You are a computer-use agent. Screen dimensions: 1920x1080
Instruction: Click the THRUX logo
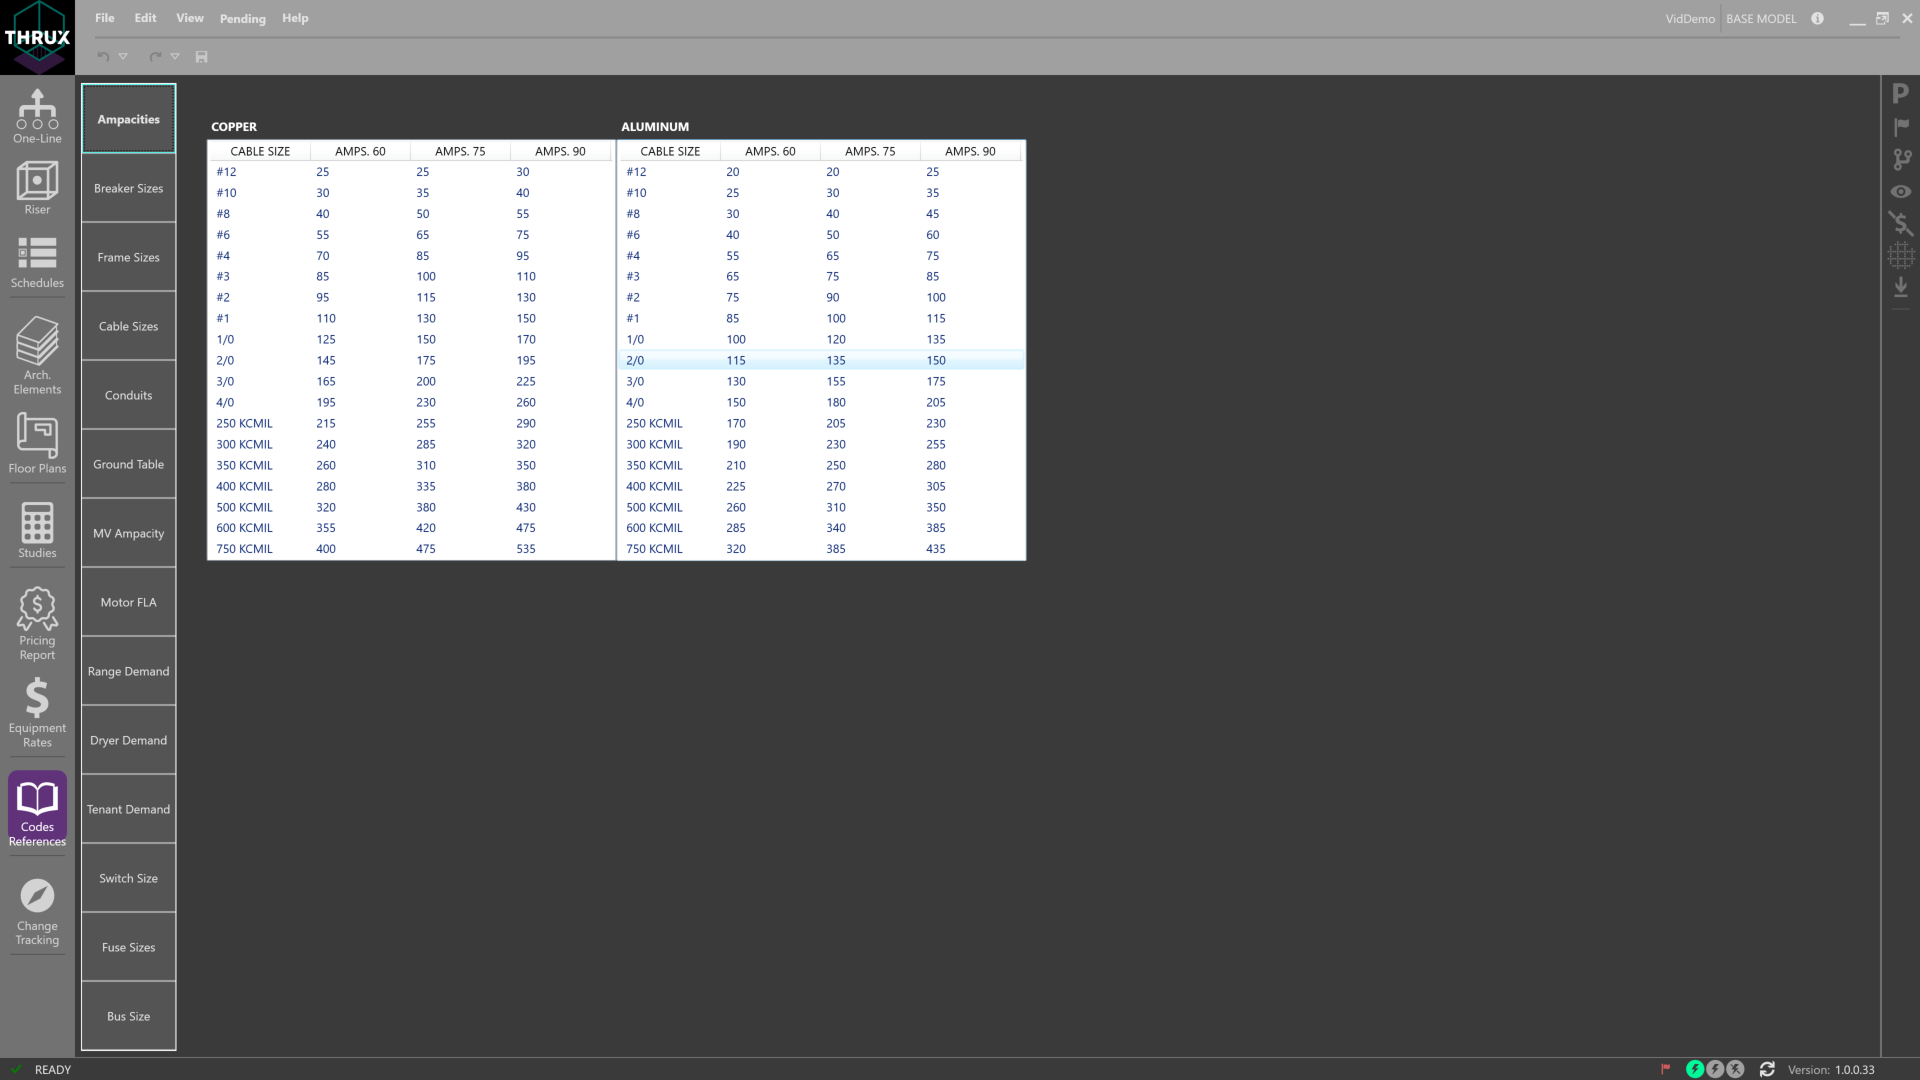click(37, 37)
